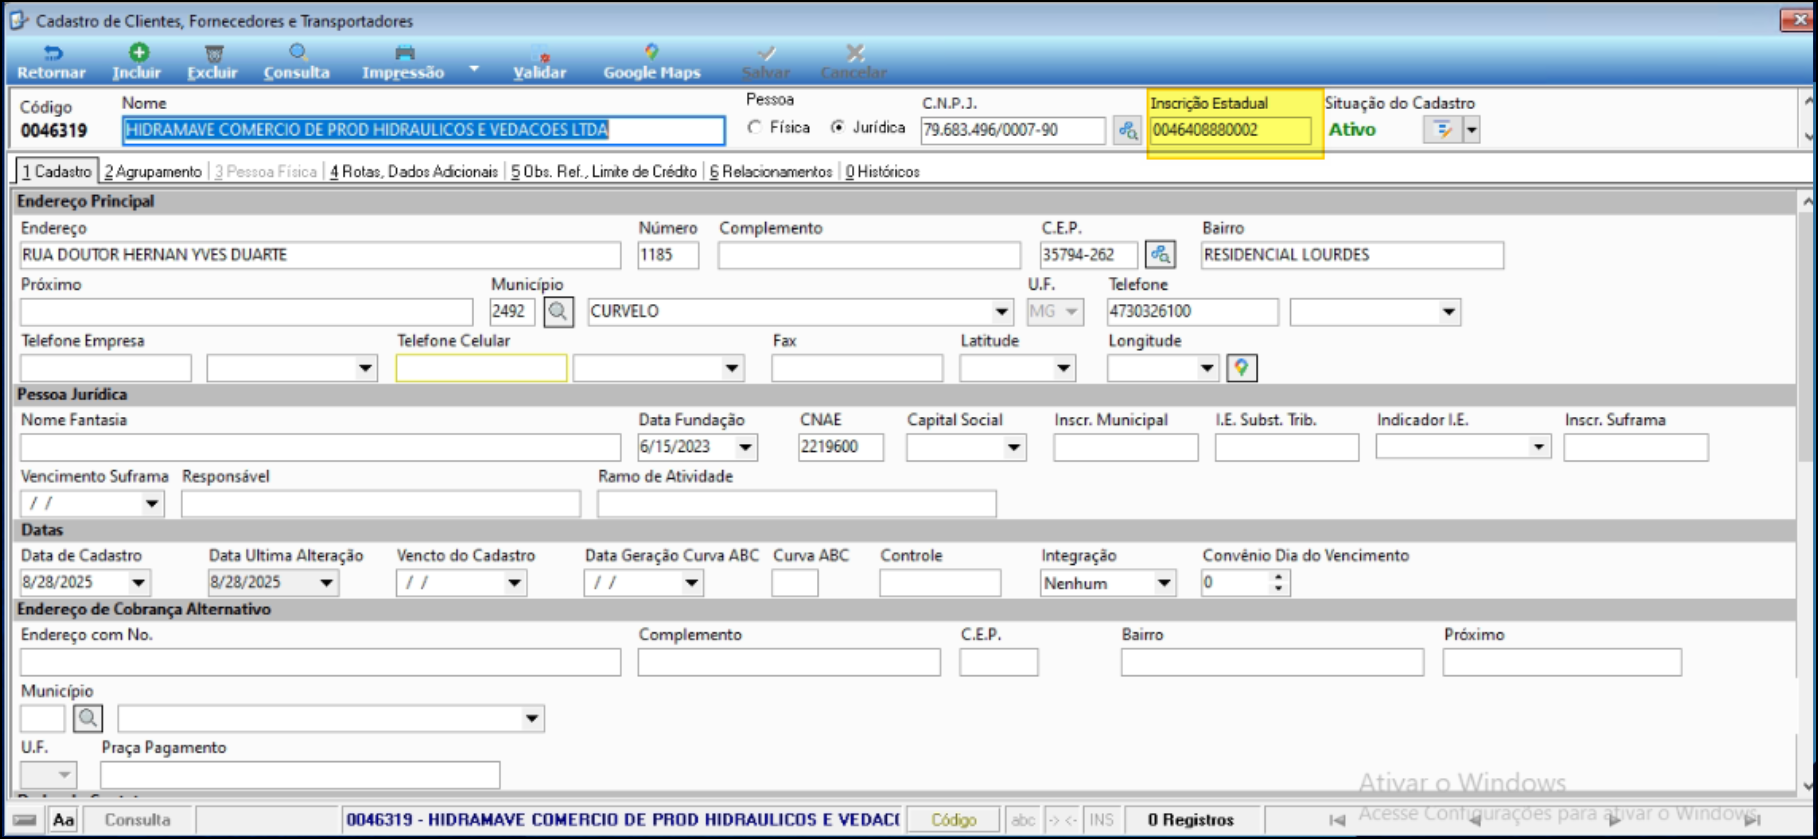Click the Convênio Dia do Vencimento stepper

1278,583
